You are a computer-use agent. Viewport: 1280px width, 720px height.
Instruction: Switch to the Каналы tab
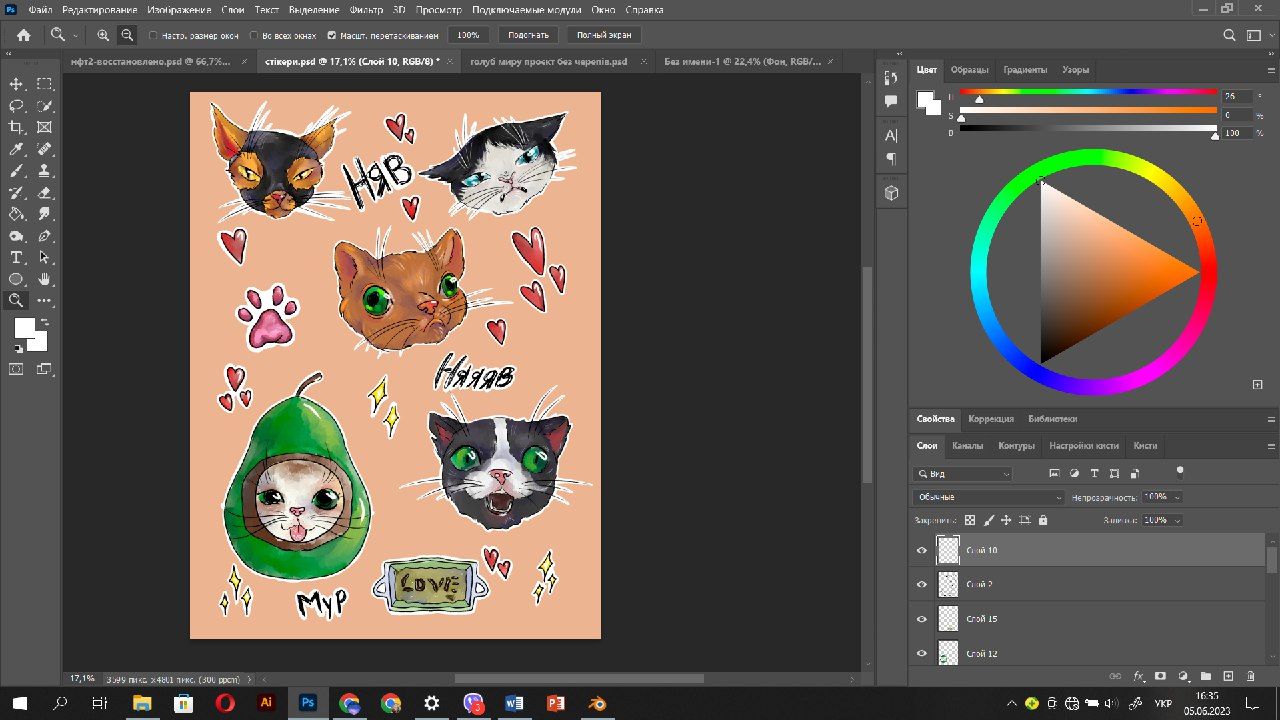point(967,446)
